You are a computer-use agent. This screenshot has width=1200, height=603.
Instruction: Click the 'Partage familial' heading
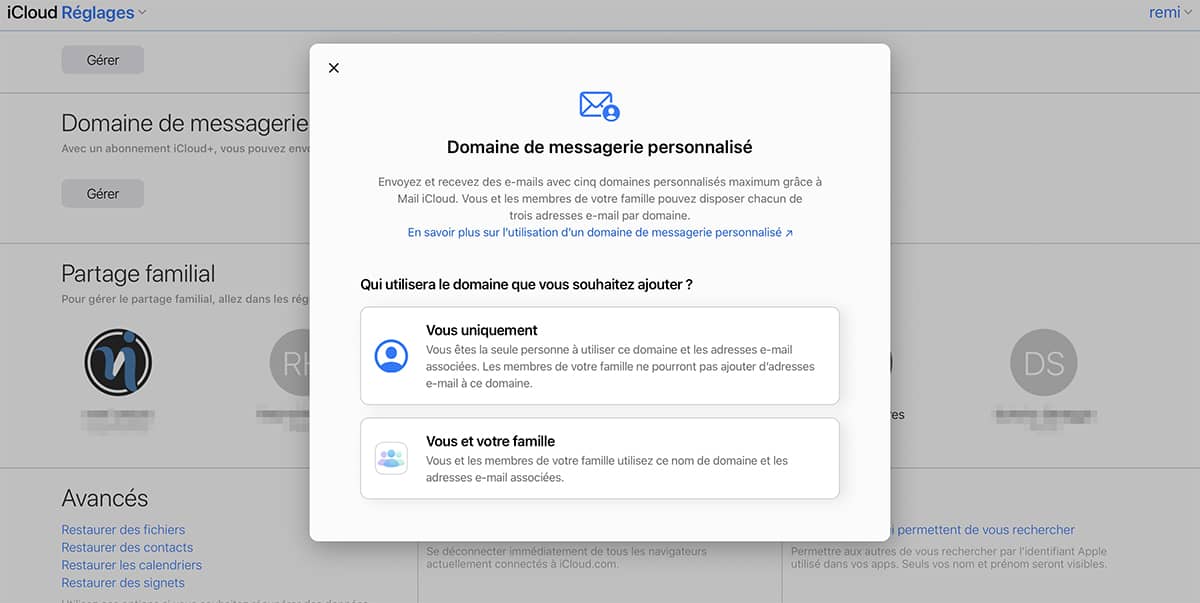point(138,274)
